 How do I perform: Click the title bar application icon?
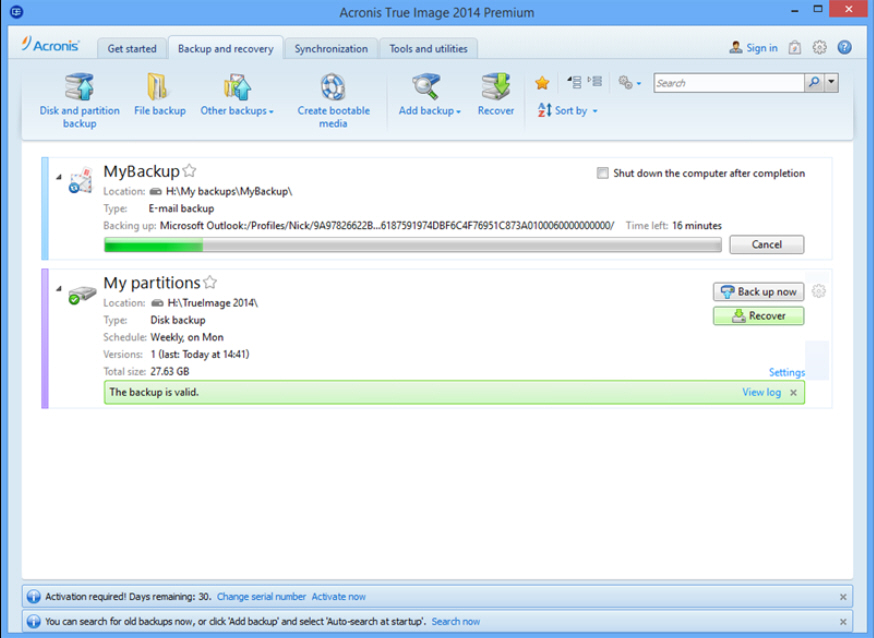[x=16, y=11]
